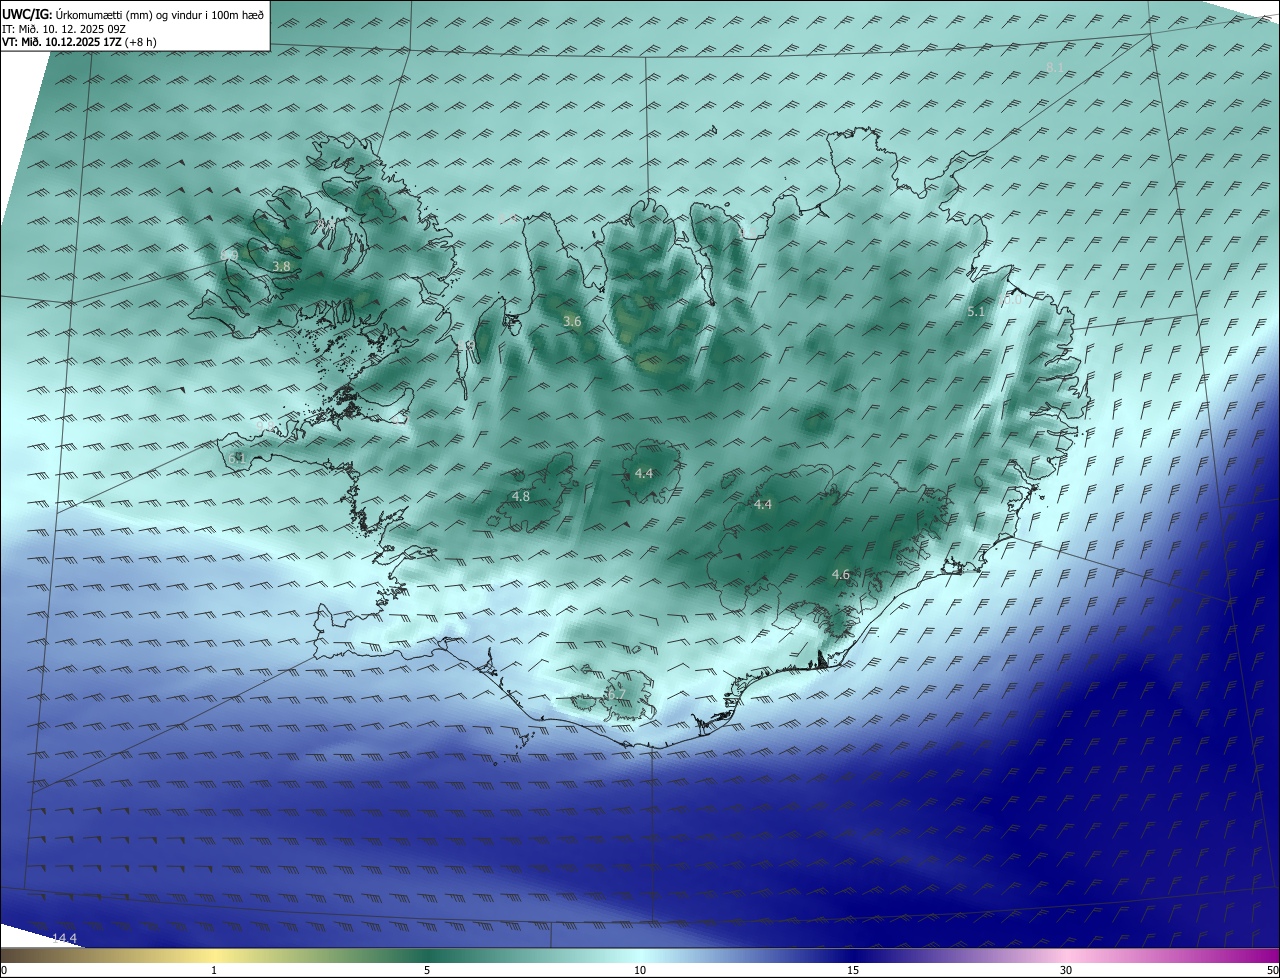Click the 4.6 value label on the map
Viewport: 1280px width, 978px height.
pos(841,574)
